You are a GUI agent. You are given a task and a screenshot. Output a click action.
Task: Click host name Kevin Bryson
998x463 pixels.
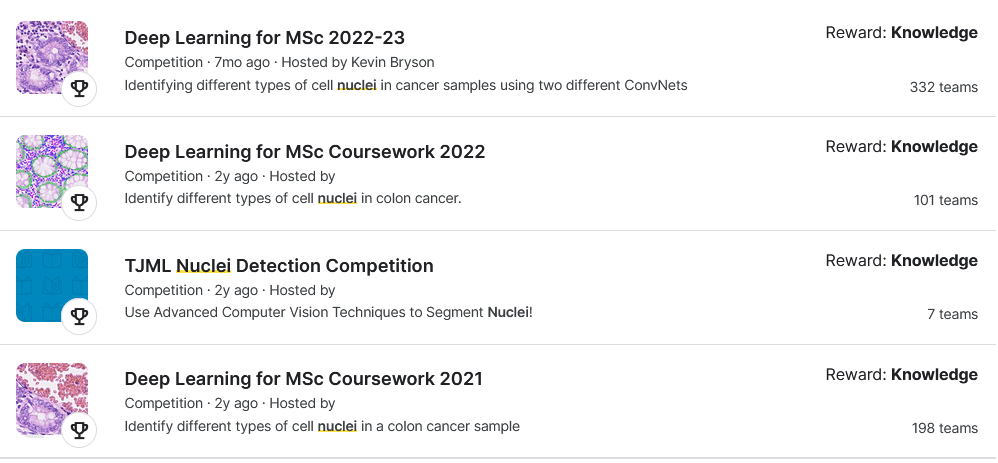tap(393, 62)
